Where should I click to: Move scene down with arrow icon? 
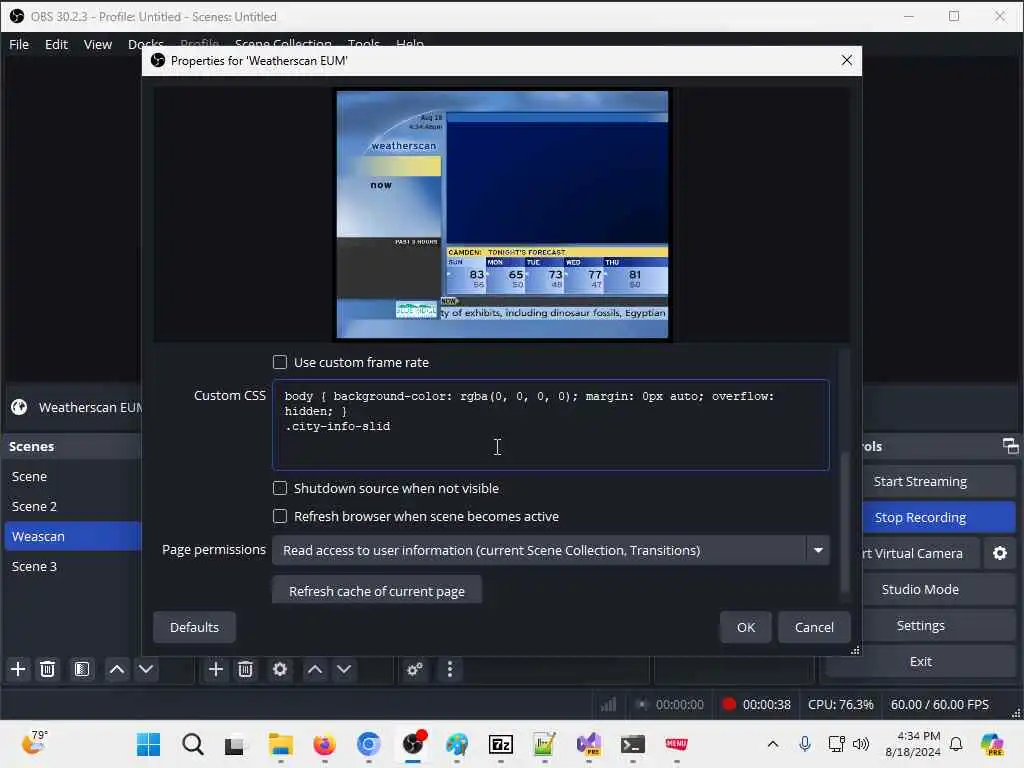click(146, 669)
